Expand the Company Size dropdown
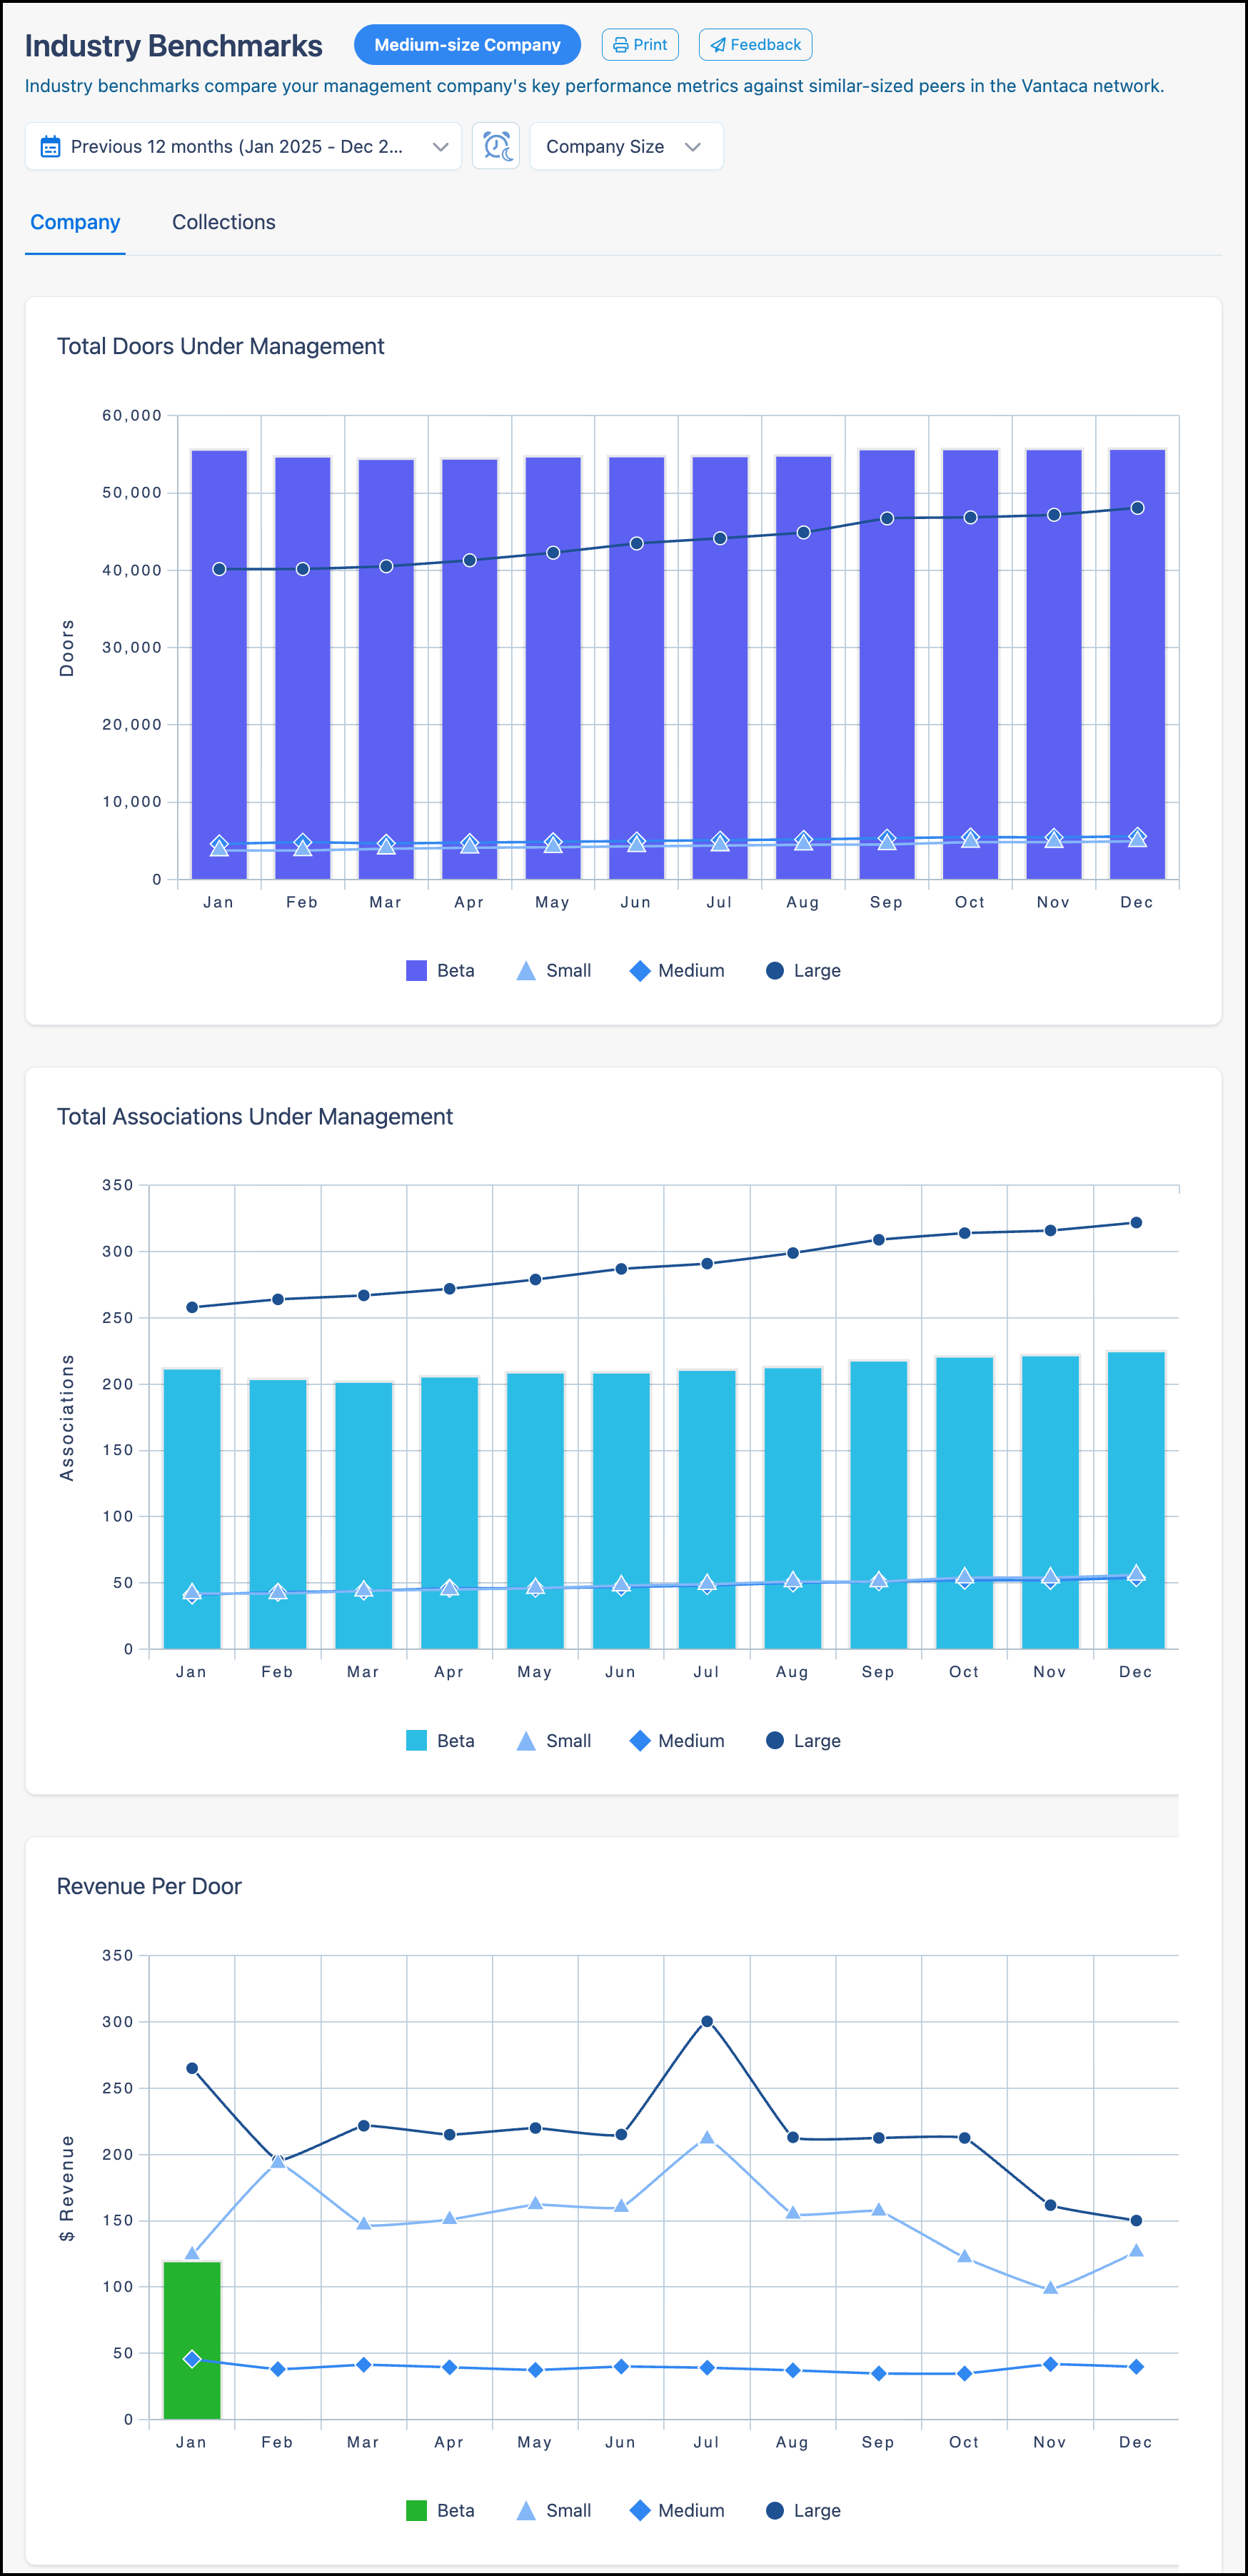1248x2576 pixels. [x=627, y=146]
